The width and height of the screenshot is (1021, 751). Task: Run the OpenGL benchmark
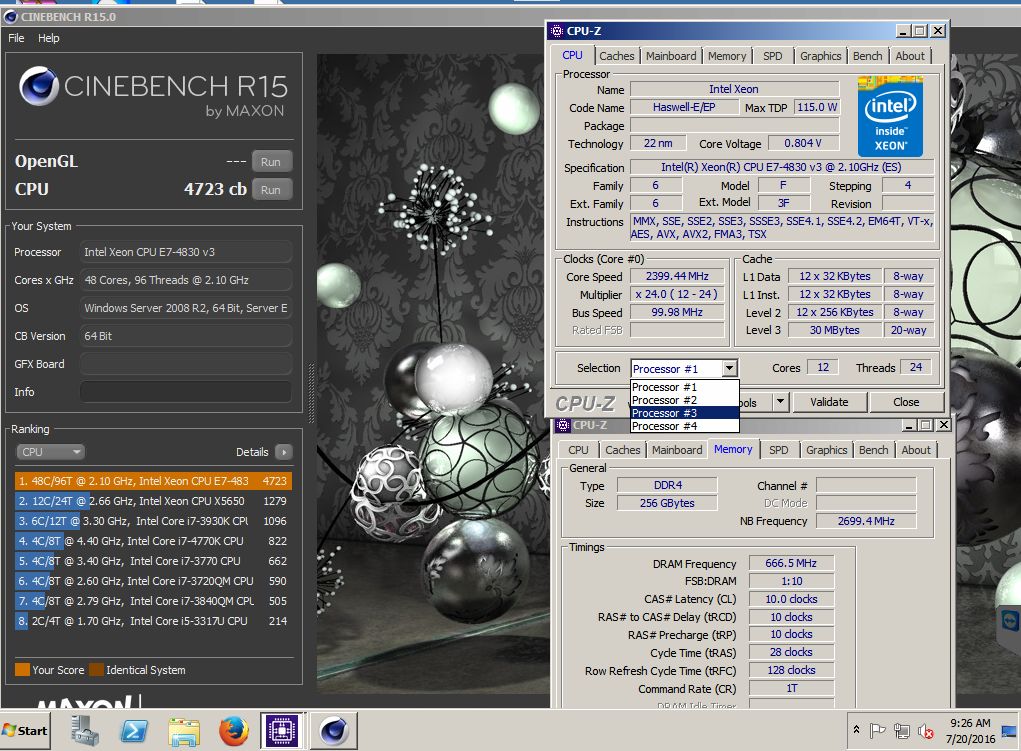pos(271,162)
